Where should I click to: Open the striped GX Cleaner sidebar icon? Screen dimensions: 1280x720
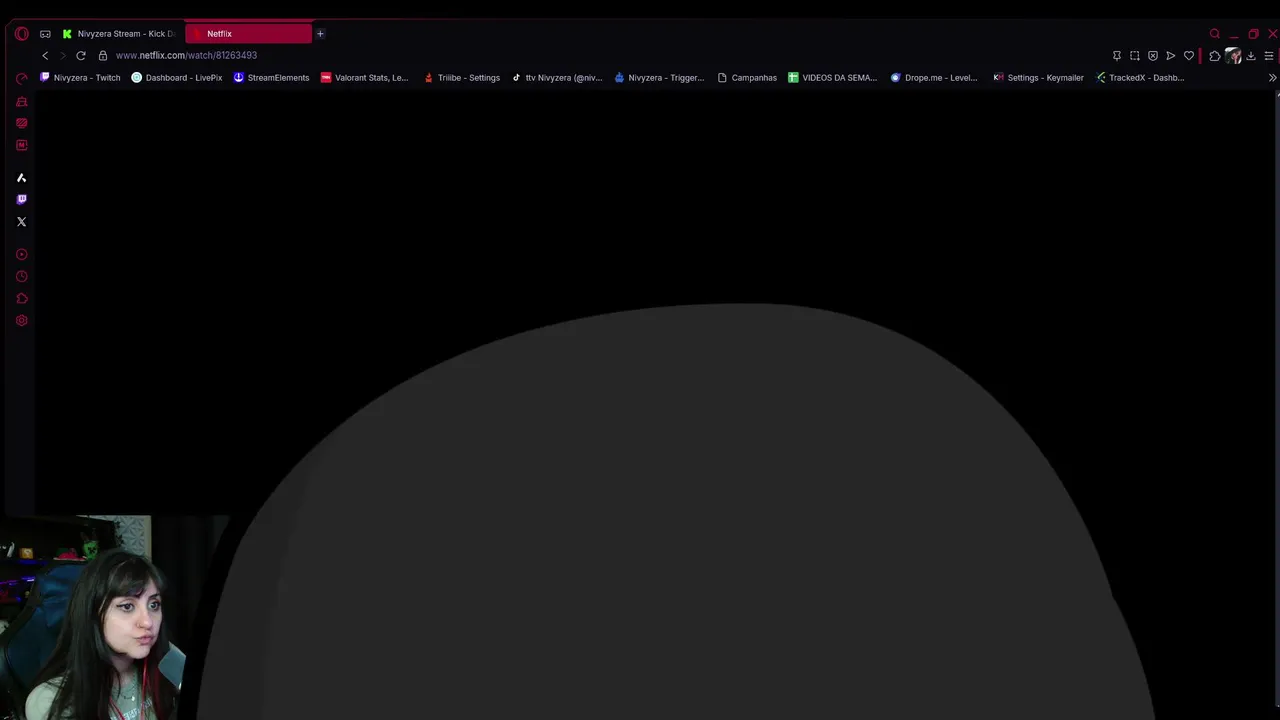pyautogui.click(x=21, y=123)
